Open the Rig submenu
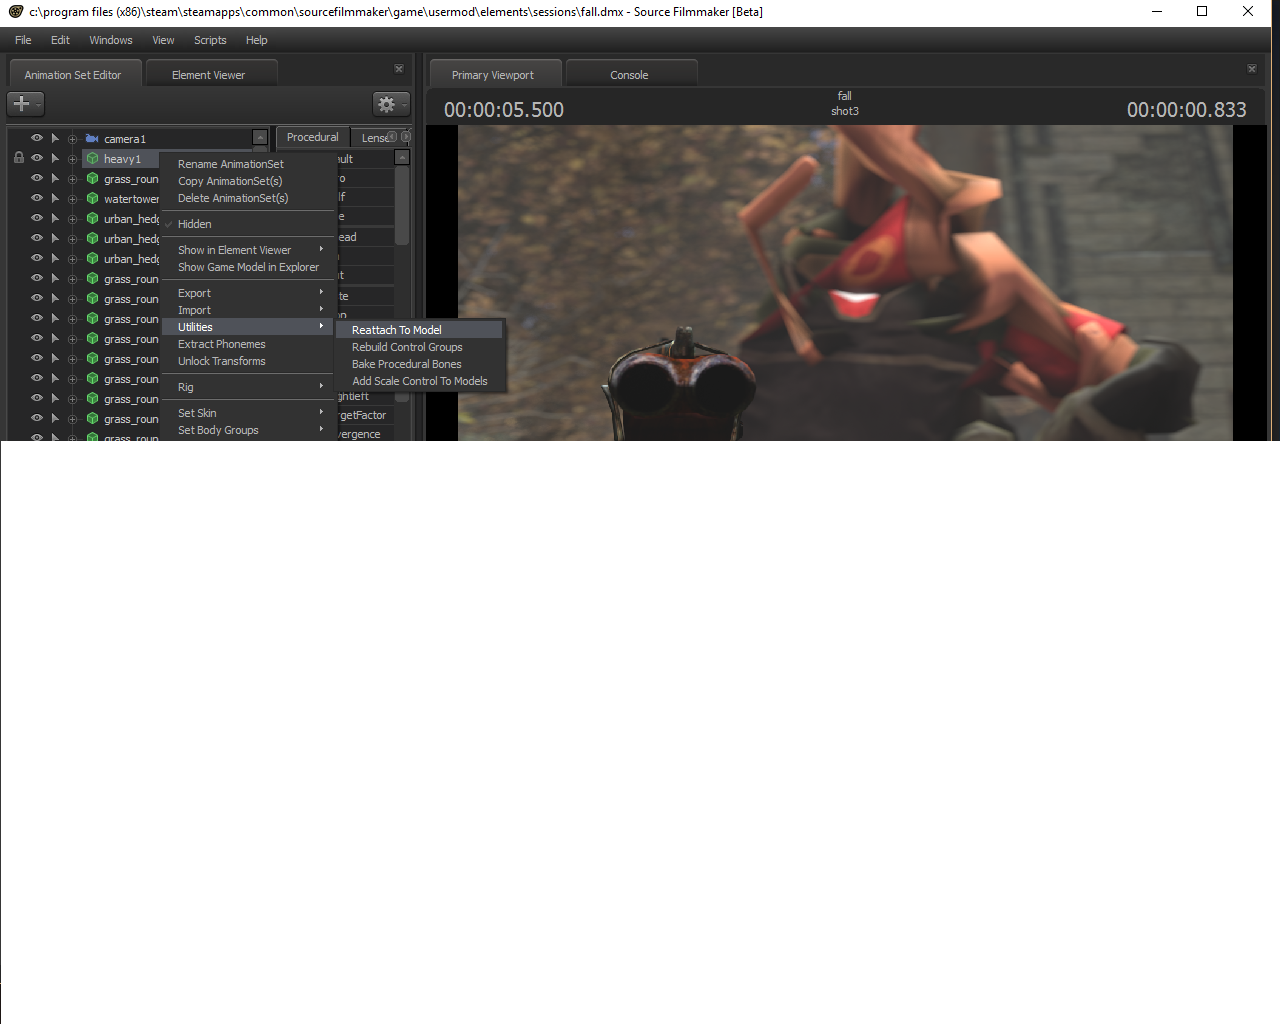1280x1024 pixels. point(247,387)
